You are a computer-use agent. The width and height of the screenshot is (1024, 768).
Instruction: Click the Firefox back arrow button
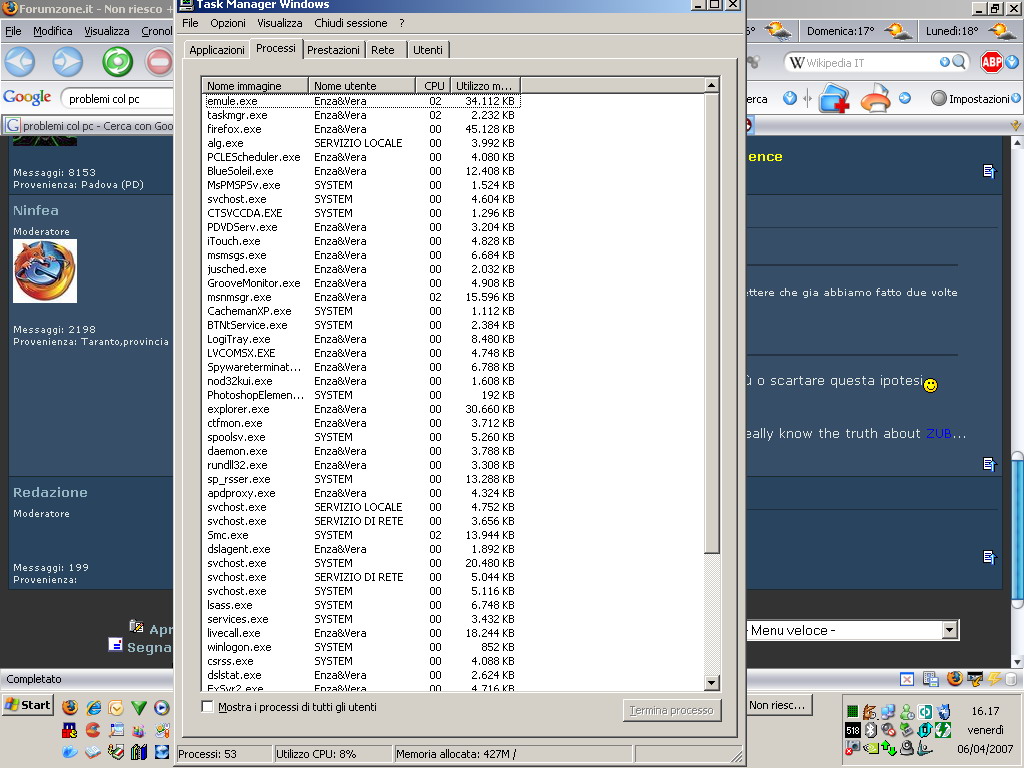point(20,63)
